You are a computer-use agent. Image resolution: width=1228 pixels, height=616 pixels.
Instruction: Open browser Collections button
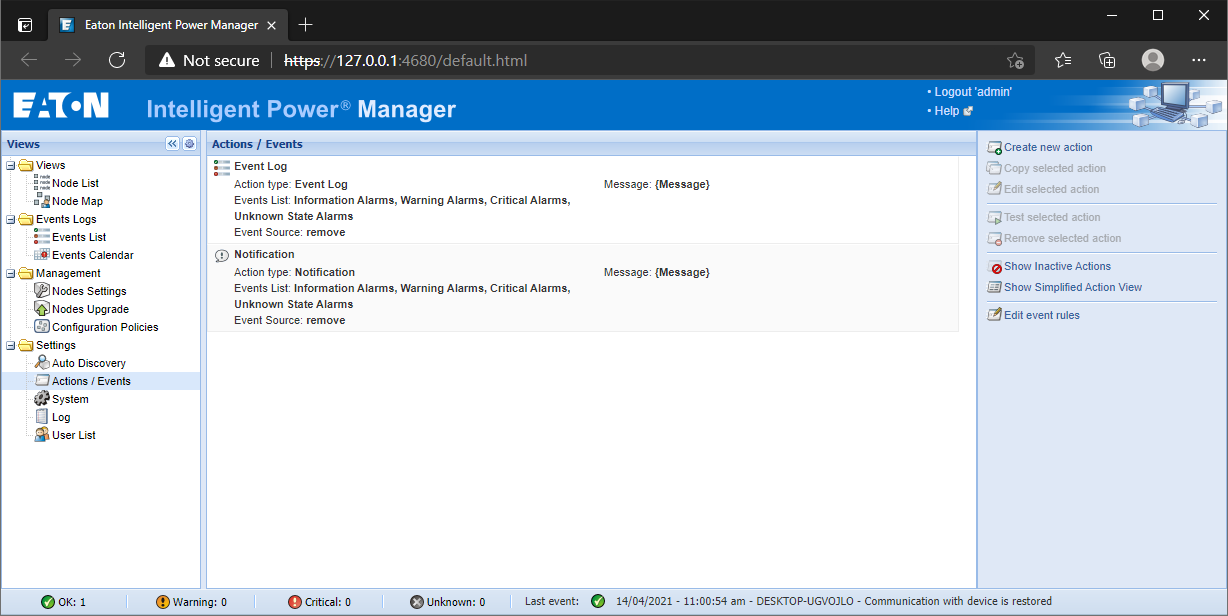[x=1107, y=60]
